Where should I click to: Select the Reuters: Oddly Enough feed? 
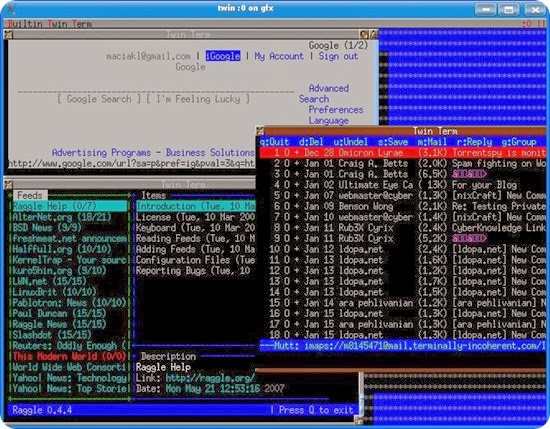click(70, 346)
